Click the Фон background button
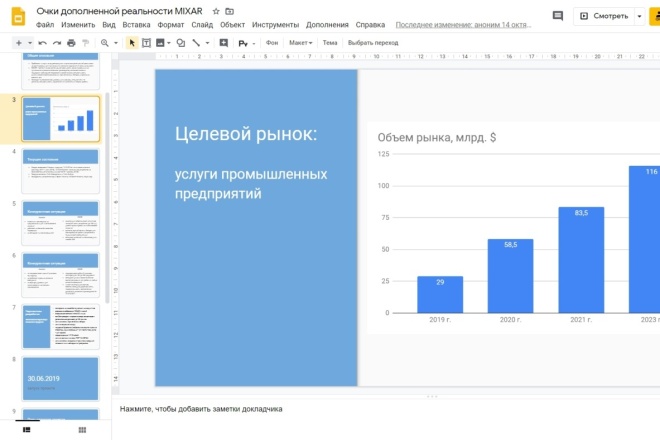This screenshot has height=440, width=660. (272, 43)
